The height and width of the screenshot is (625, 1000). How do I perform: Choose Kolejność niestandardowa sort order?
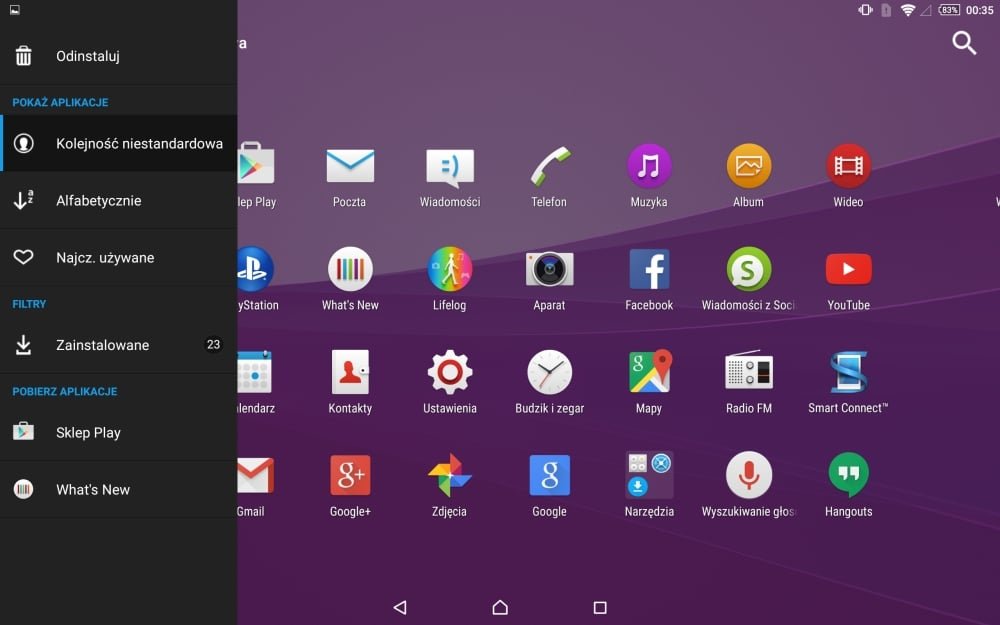[119, 143]
